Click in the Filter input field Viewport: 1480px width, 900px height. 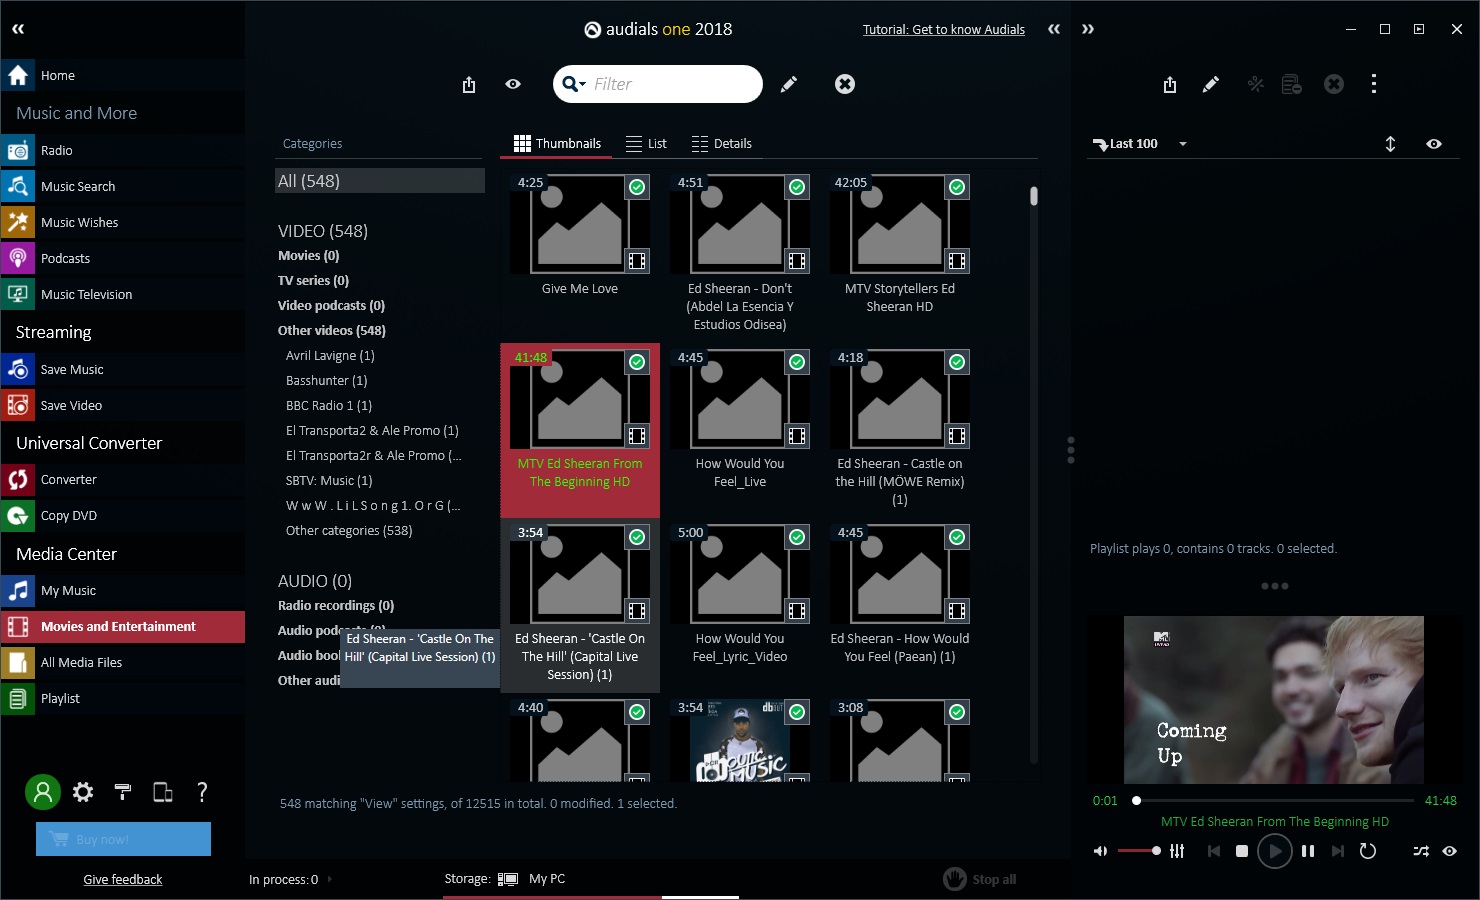(658, 84)
